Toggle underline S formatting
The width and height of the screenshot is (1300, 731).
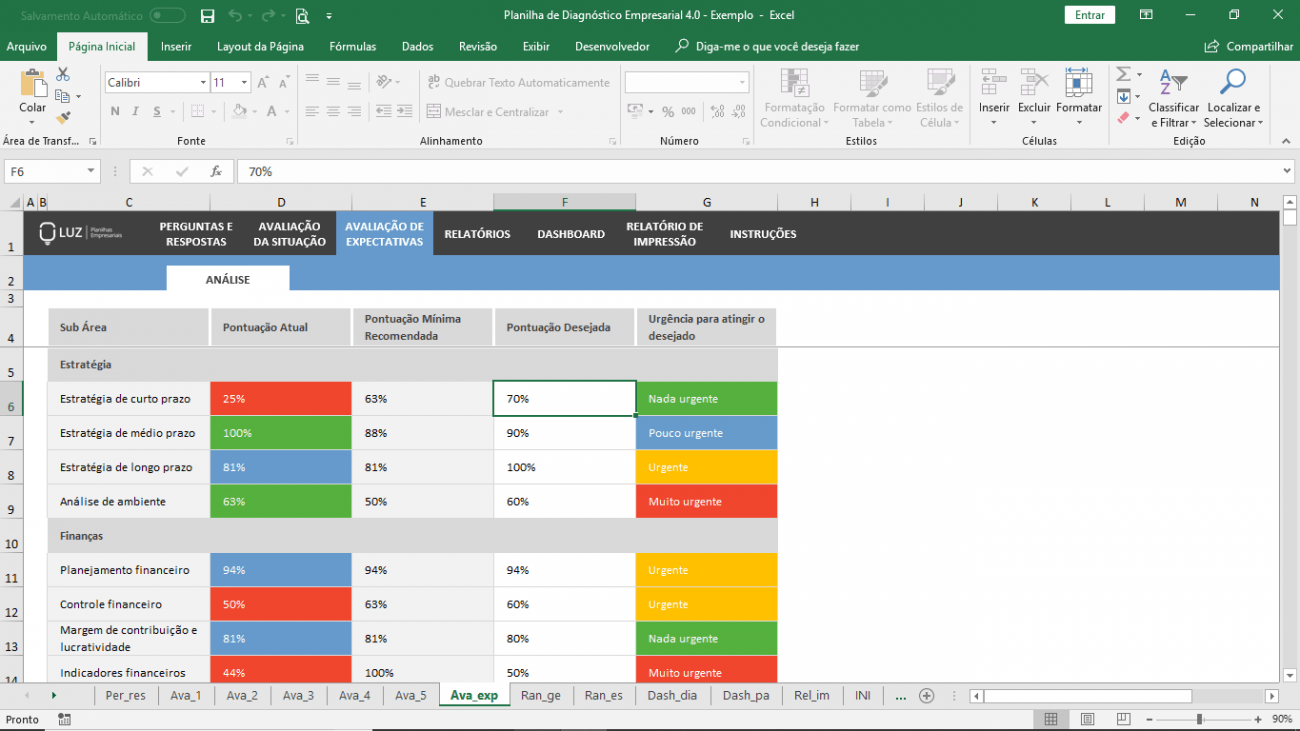tap(155, 112)
